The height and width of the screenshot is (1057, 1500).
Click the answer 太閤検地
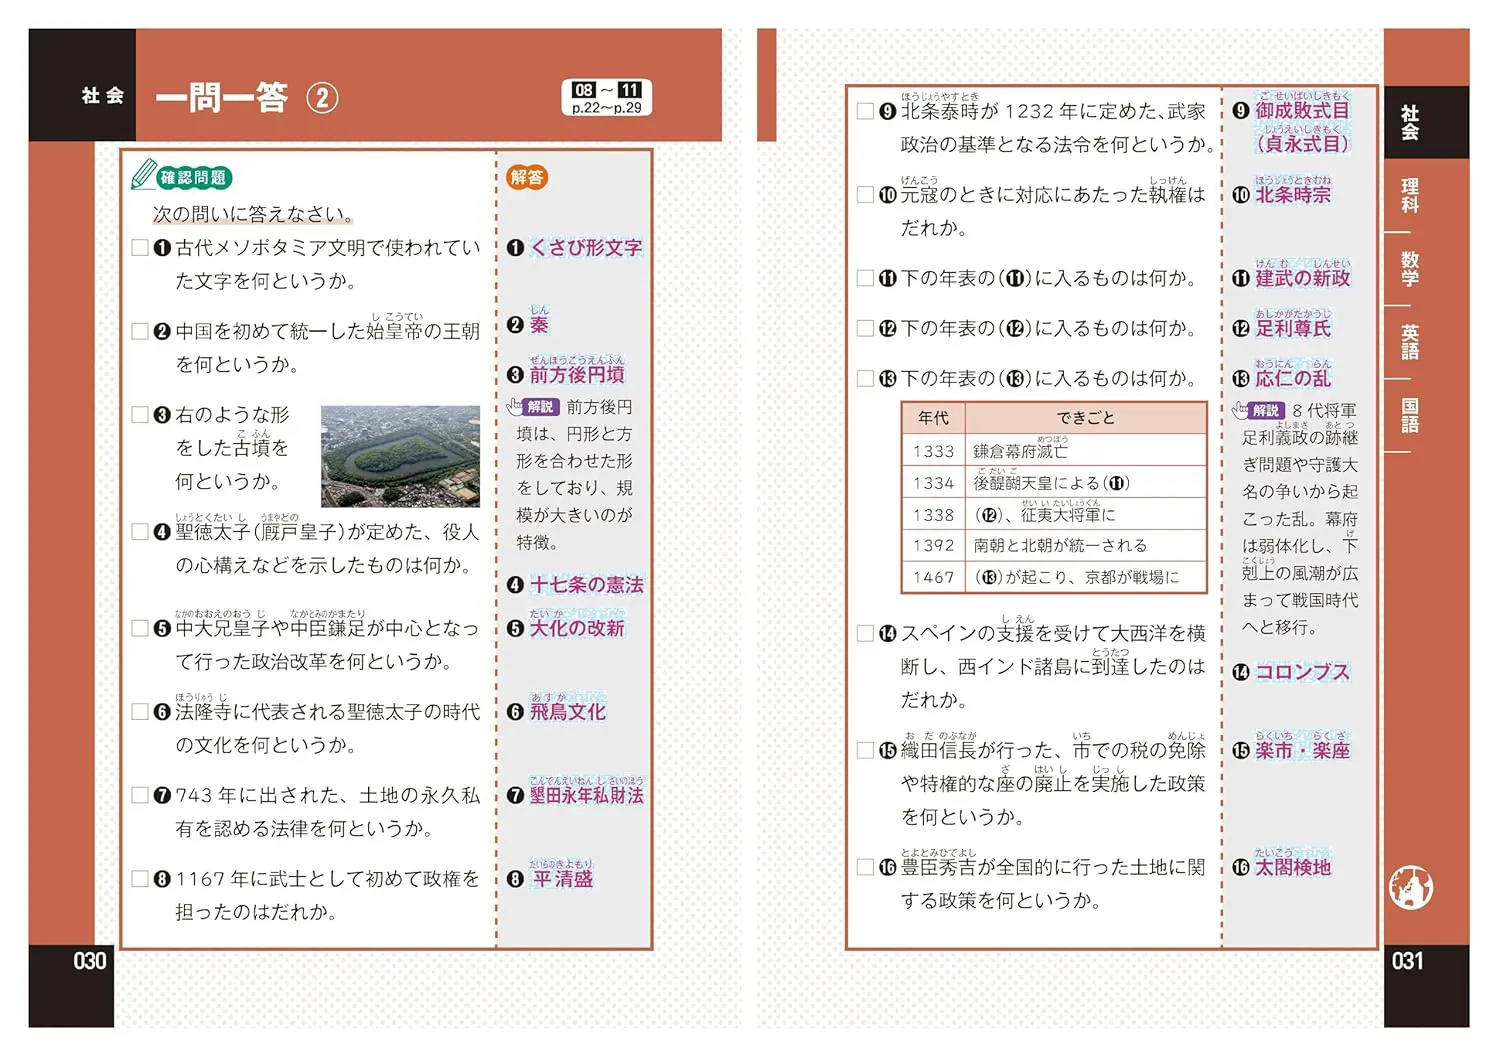click(1293, 867)
